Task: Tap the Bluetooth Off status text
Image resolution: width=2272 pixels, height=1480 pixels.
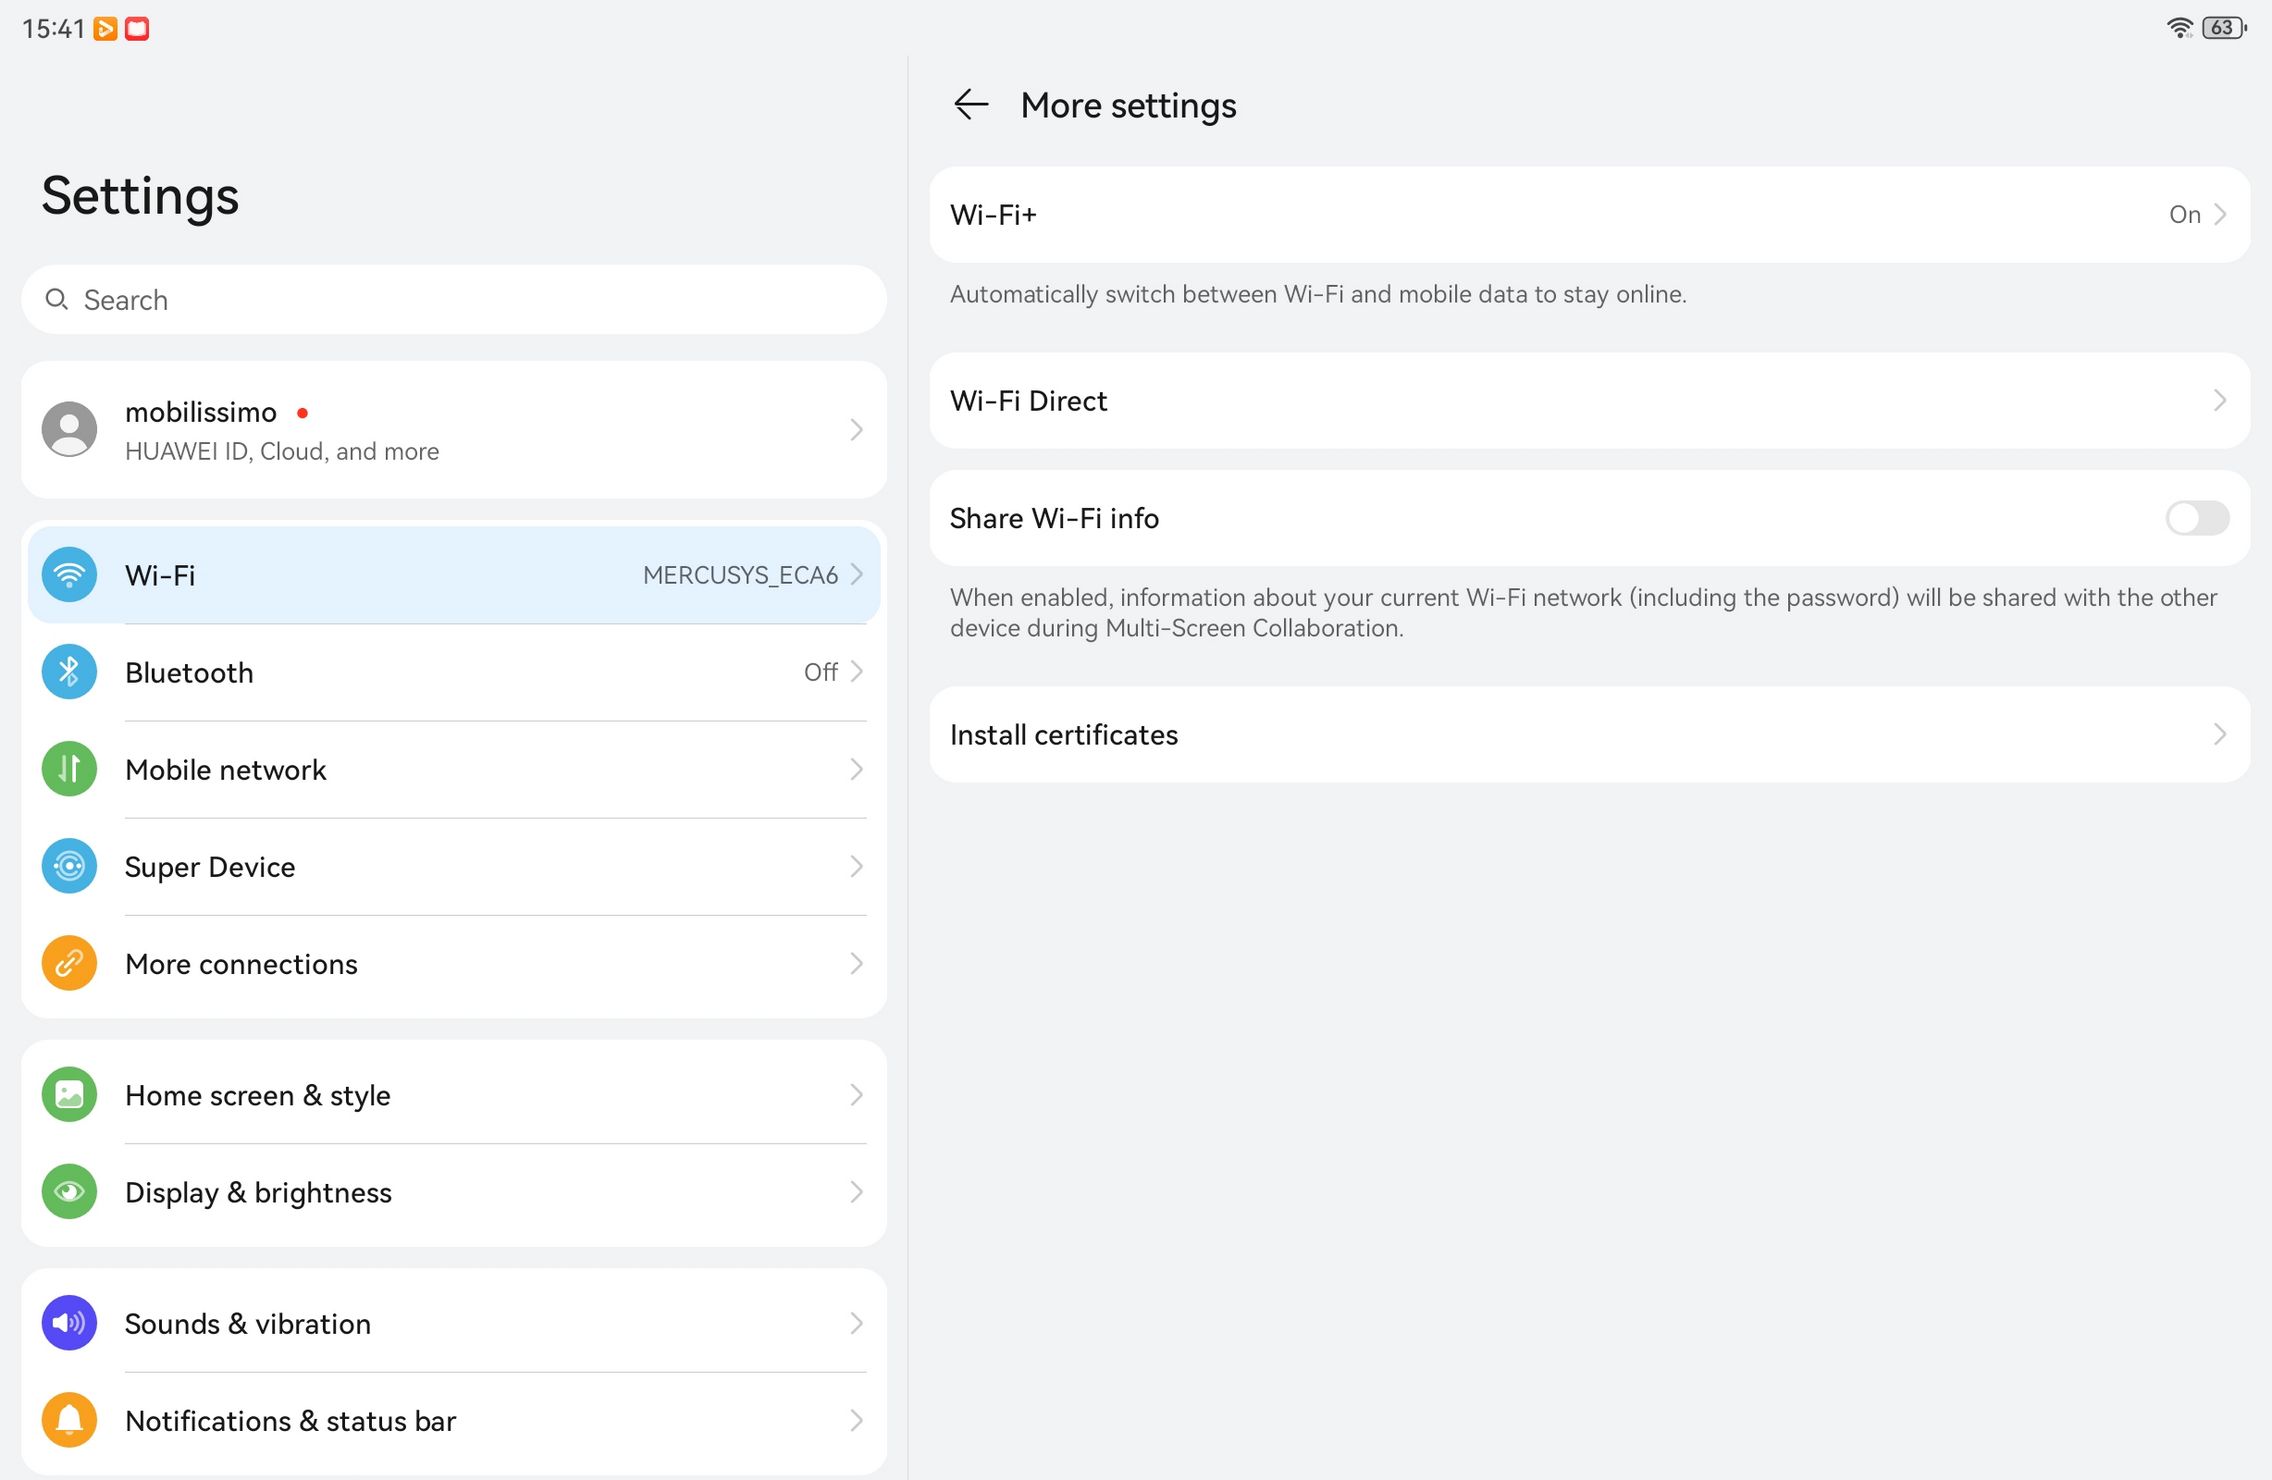Action: [x=820, y=672]
